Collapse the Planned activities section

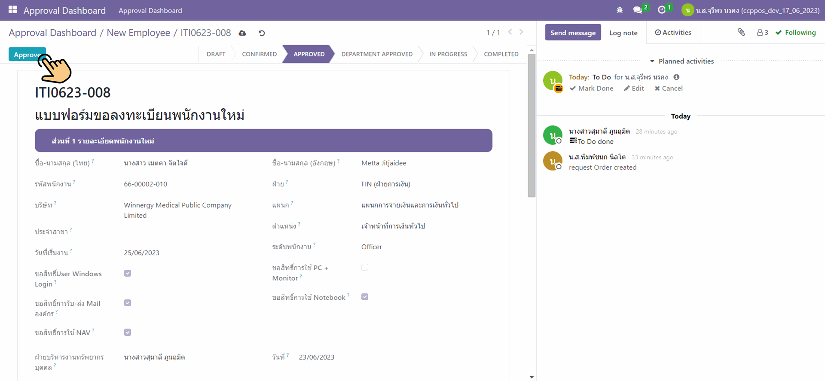coord(681,61)
